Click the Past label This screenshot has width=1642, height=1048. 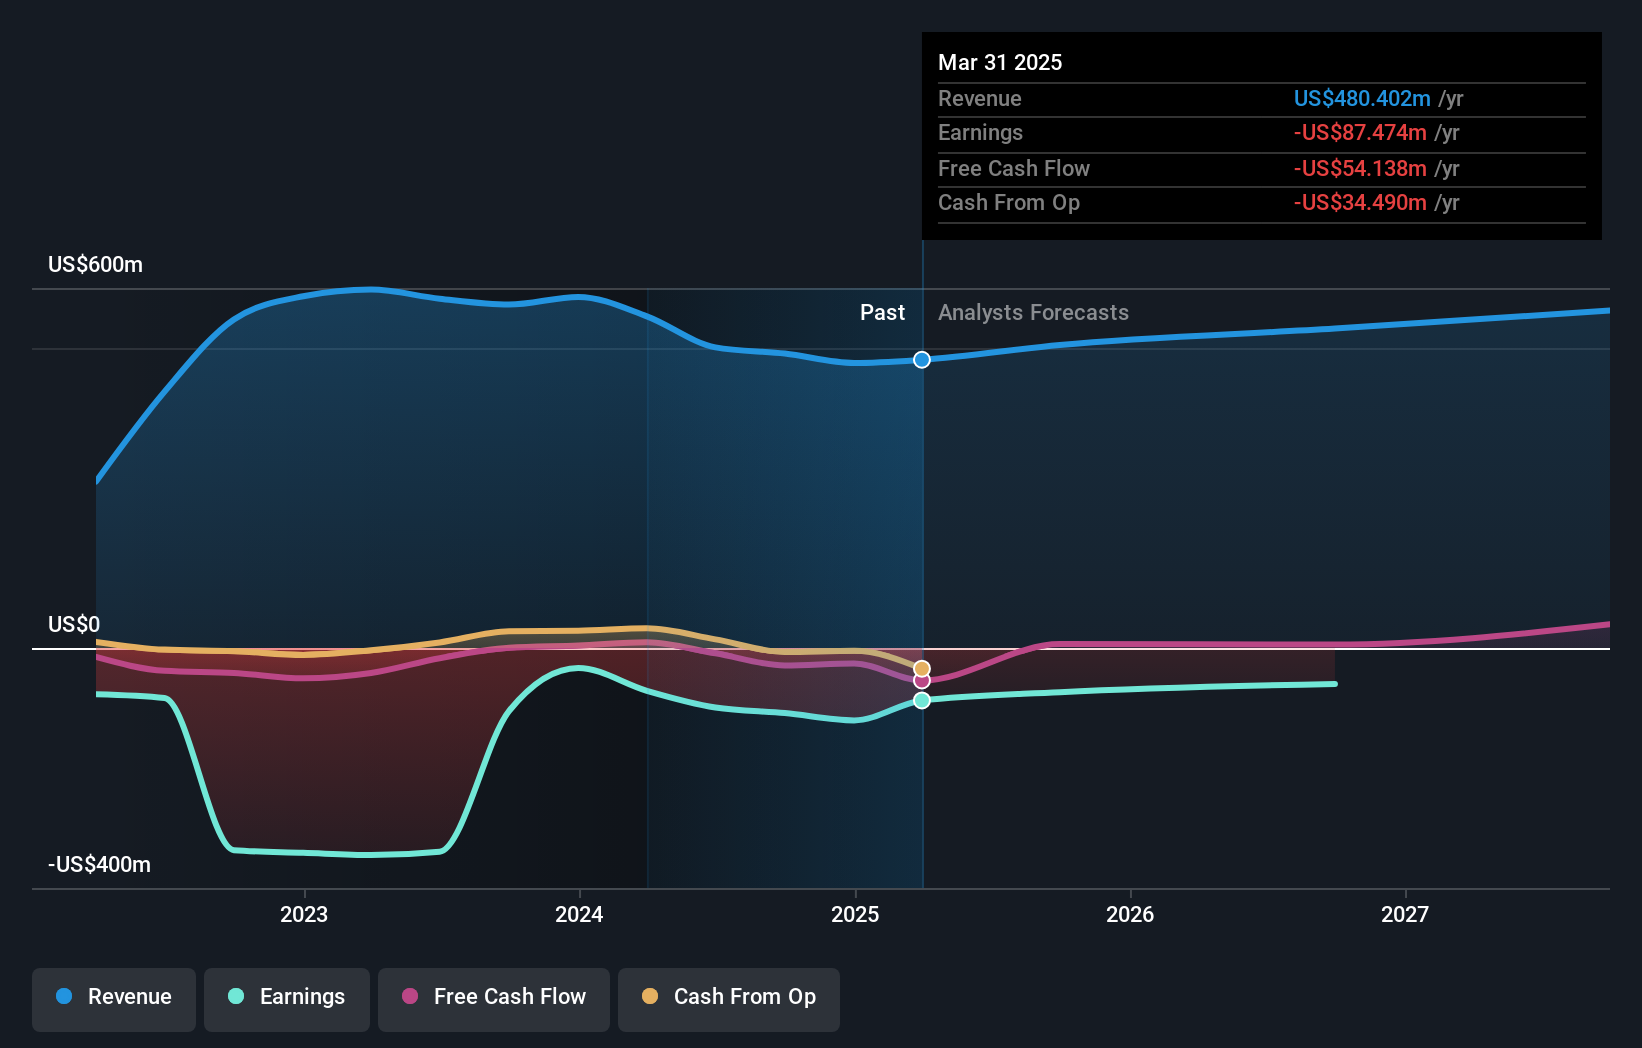[882, 313]
